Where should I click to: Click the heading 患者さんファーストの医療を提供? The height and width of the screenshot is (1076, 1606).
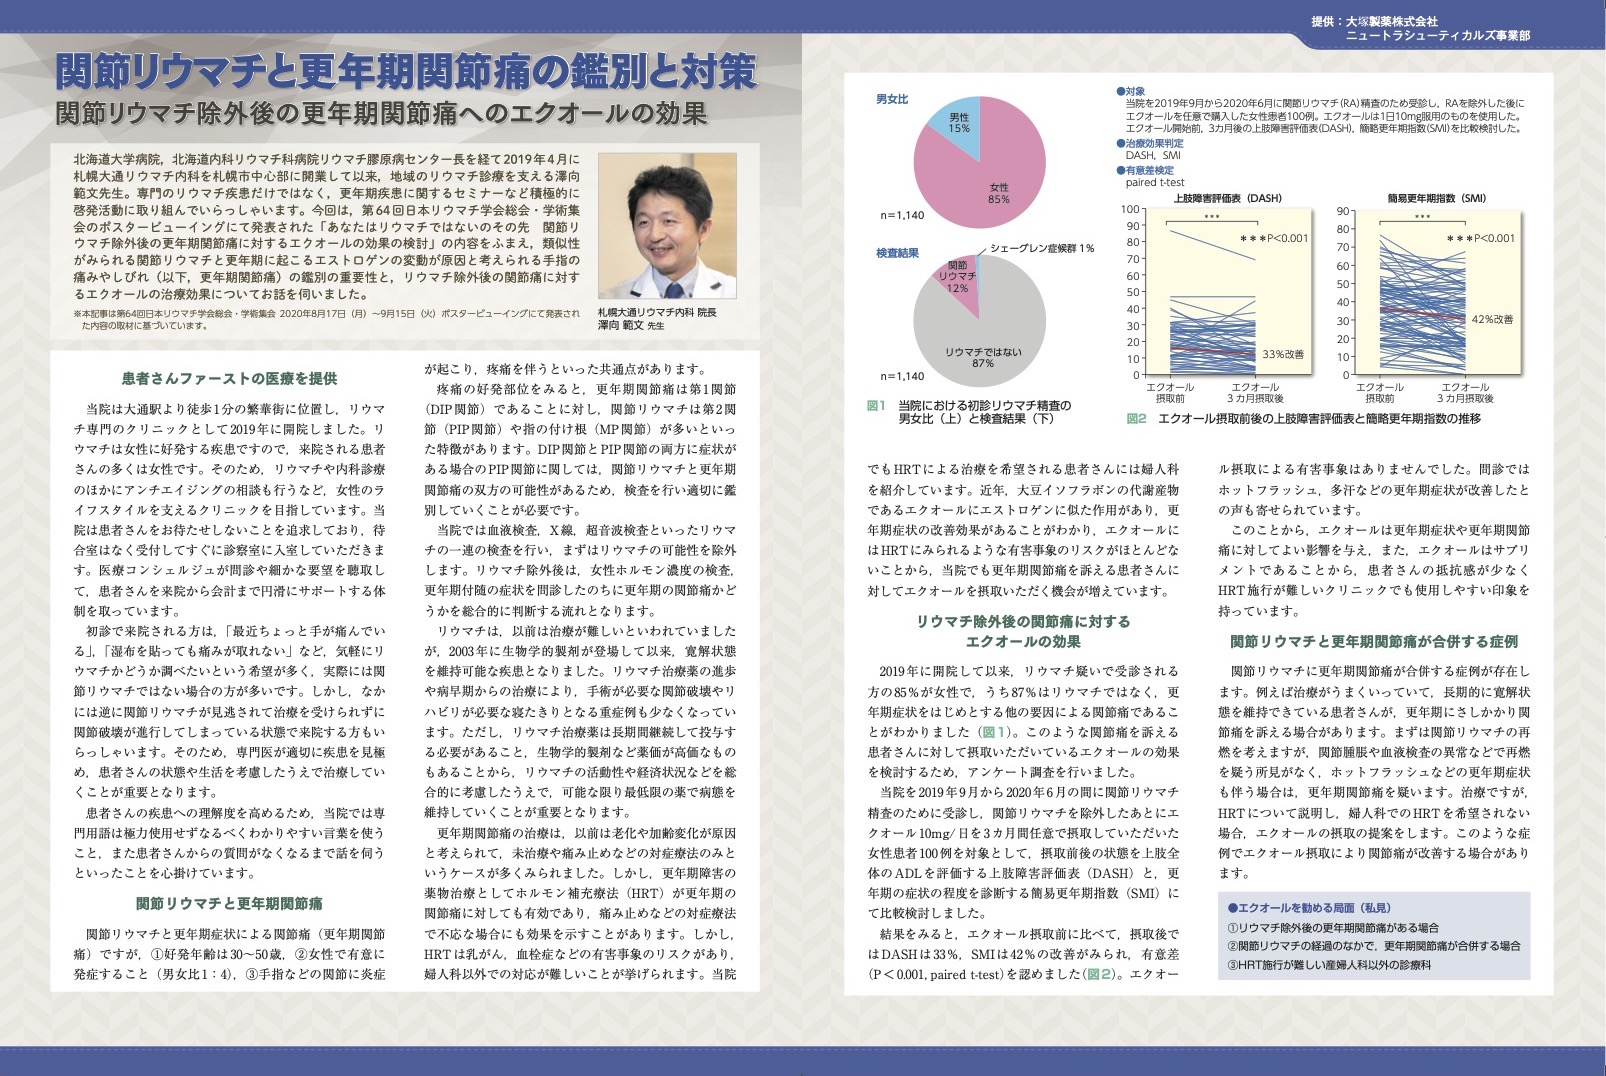(229, 378)
